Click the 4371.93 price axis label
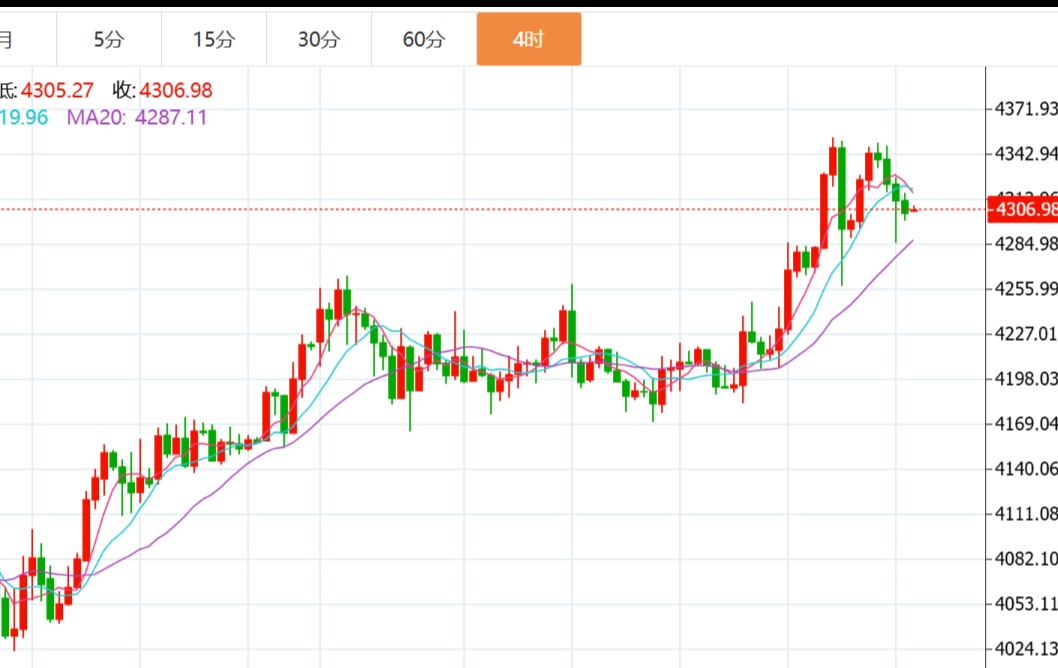1058x668 pixels. (x=1025, y=108)
